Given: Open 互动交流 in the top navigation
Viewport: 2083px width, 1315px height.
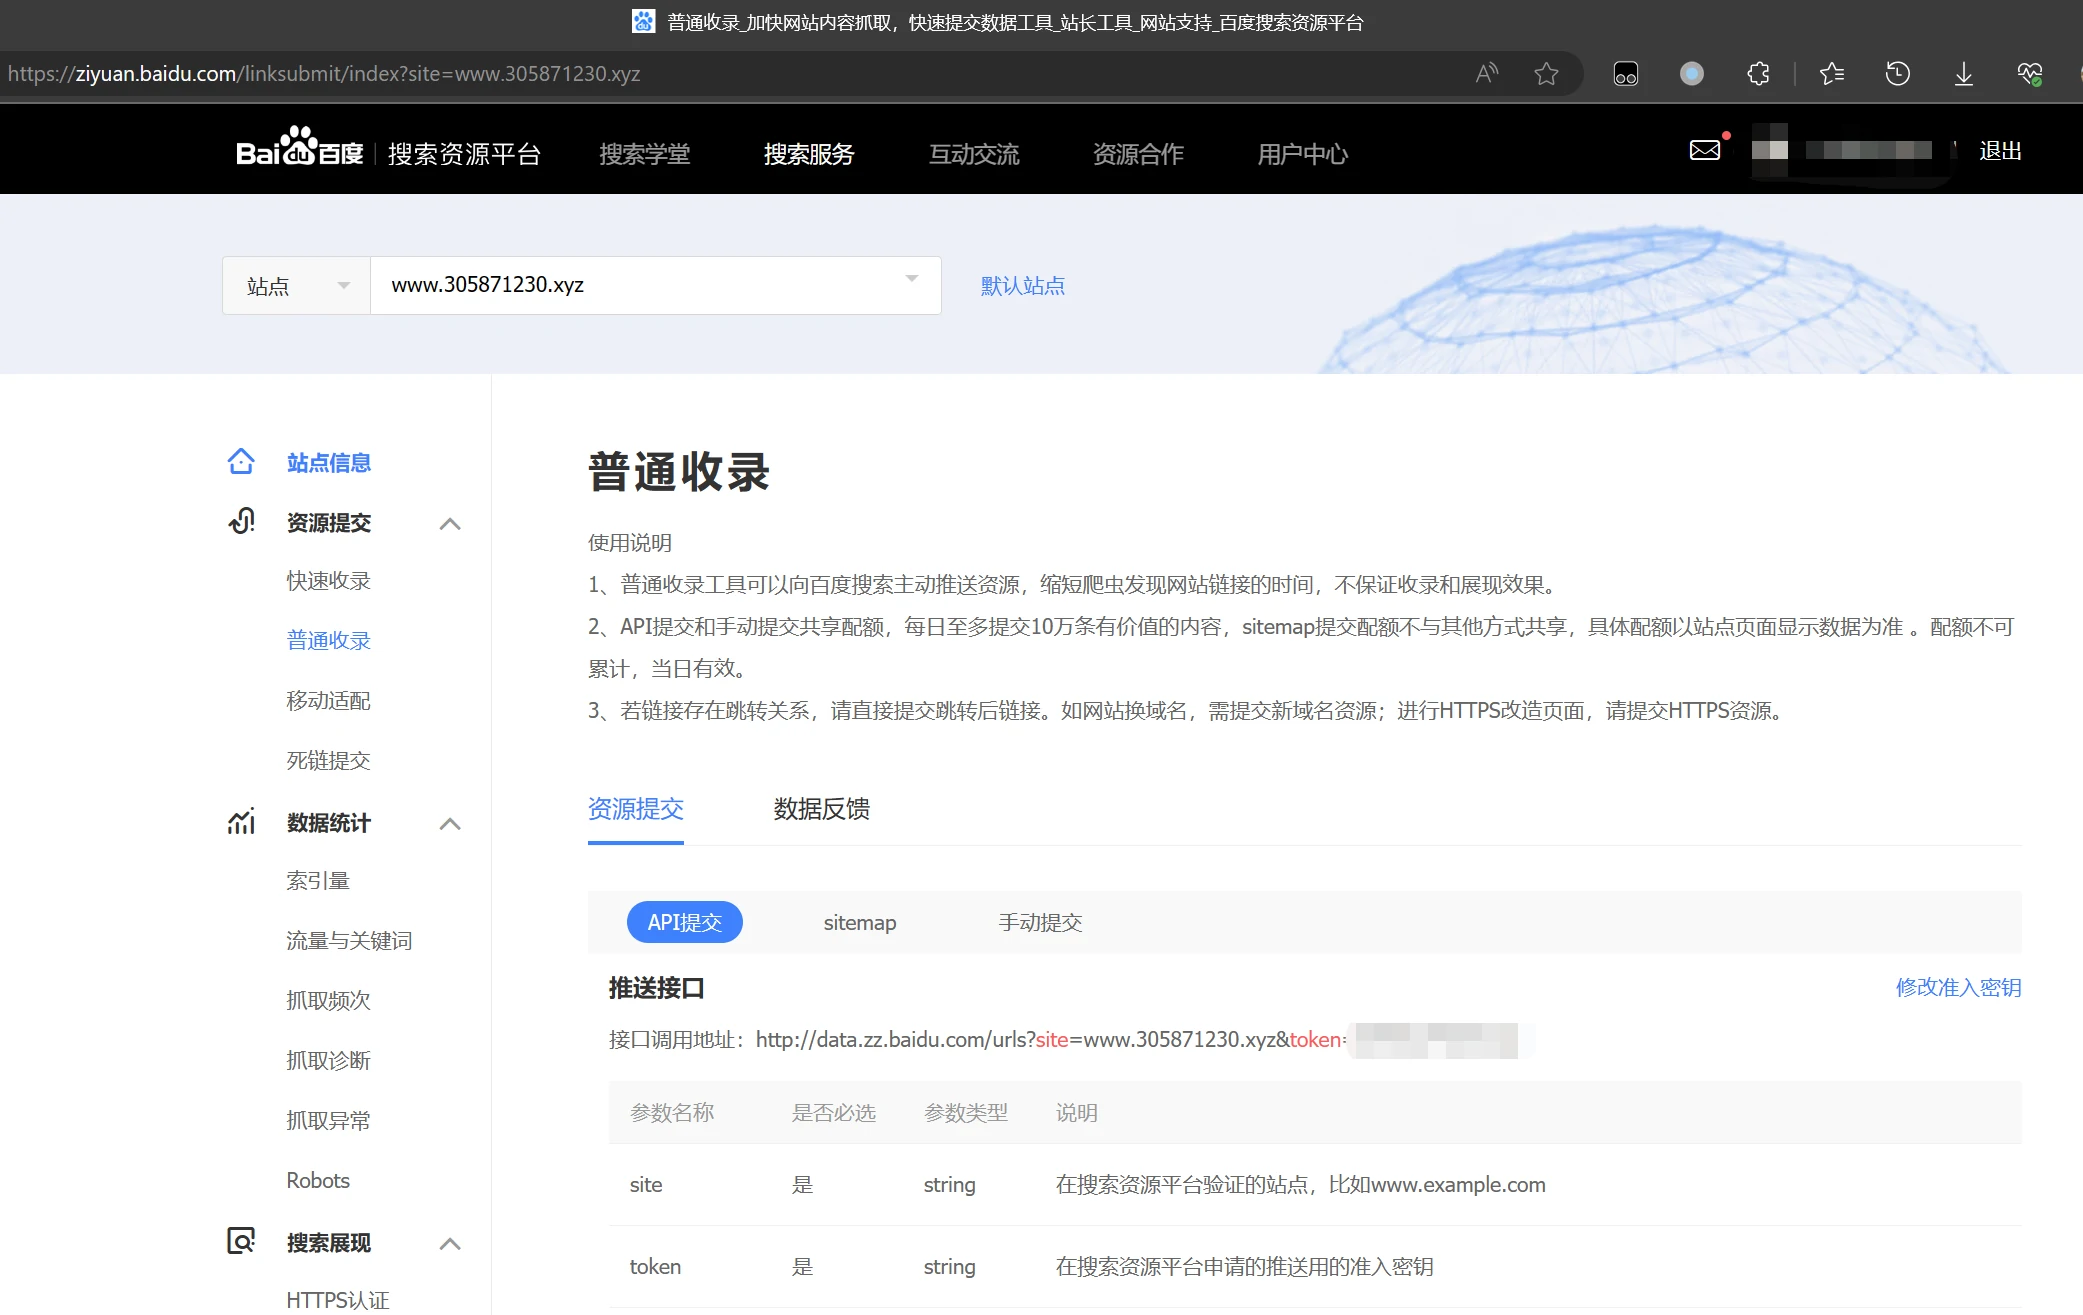Looking at the screenshot, I should (x=974, y=154).
